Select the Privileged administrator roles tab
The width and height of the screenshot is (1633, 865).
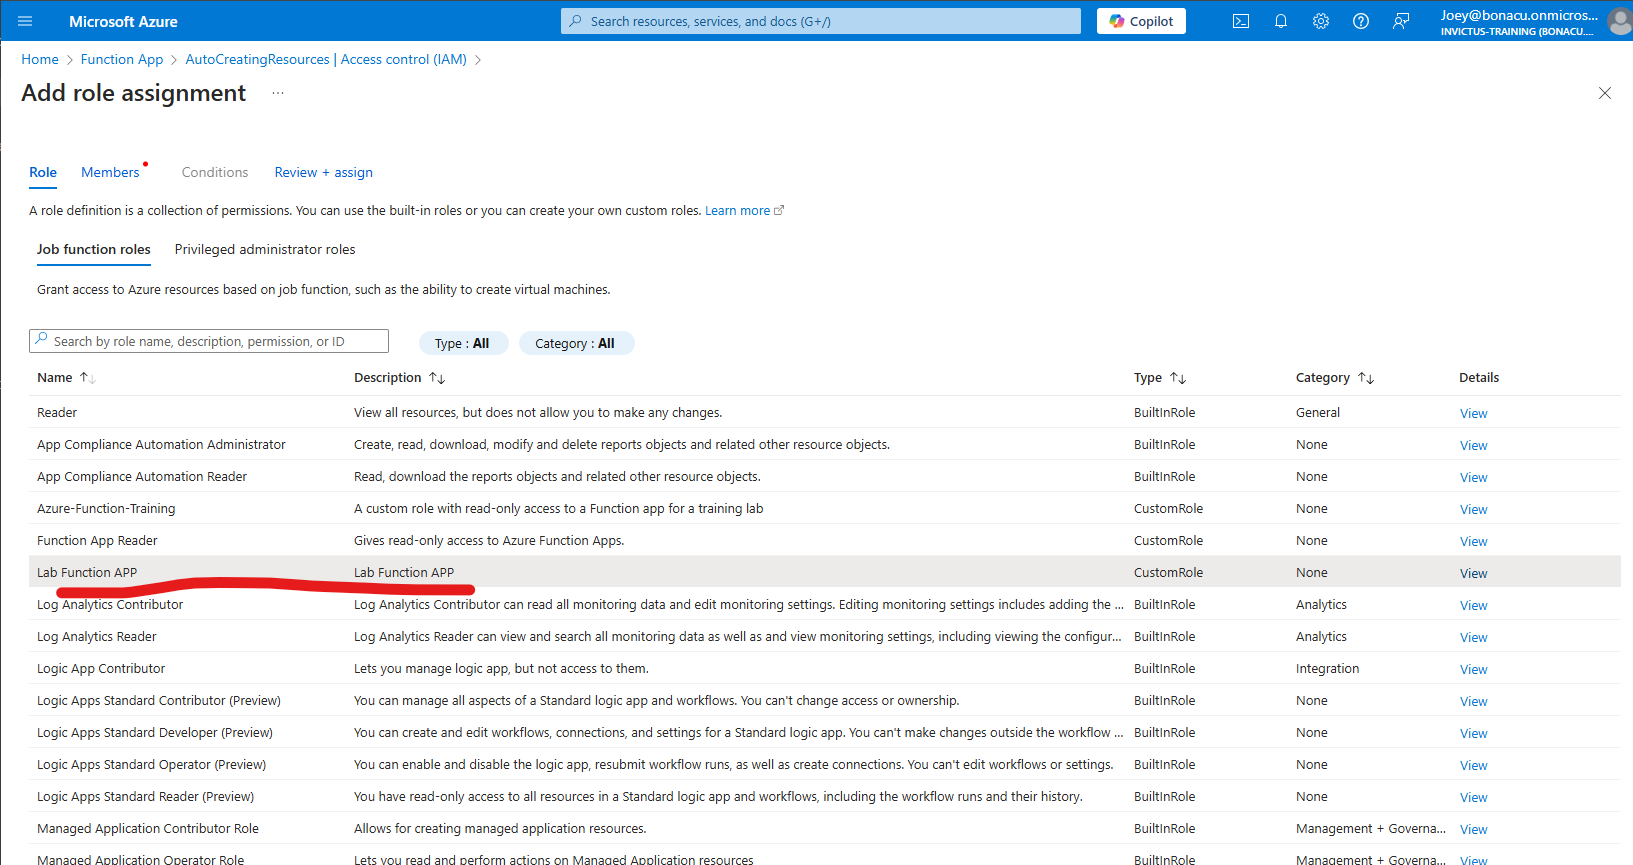coord(265,249)
